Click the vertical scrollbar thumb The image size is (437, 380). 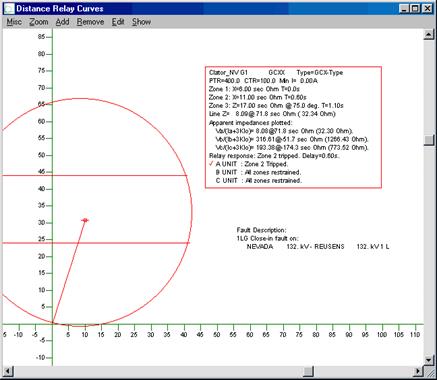pos(429,140)
